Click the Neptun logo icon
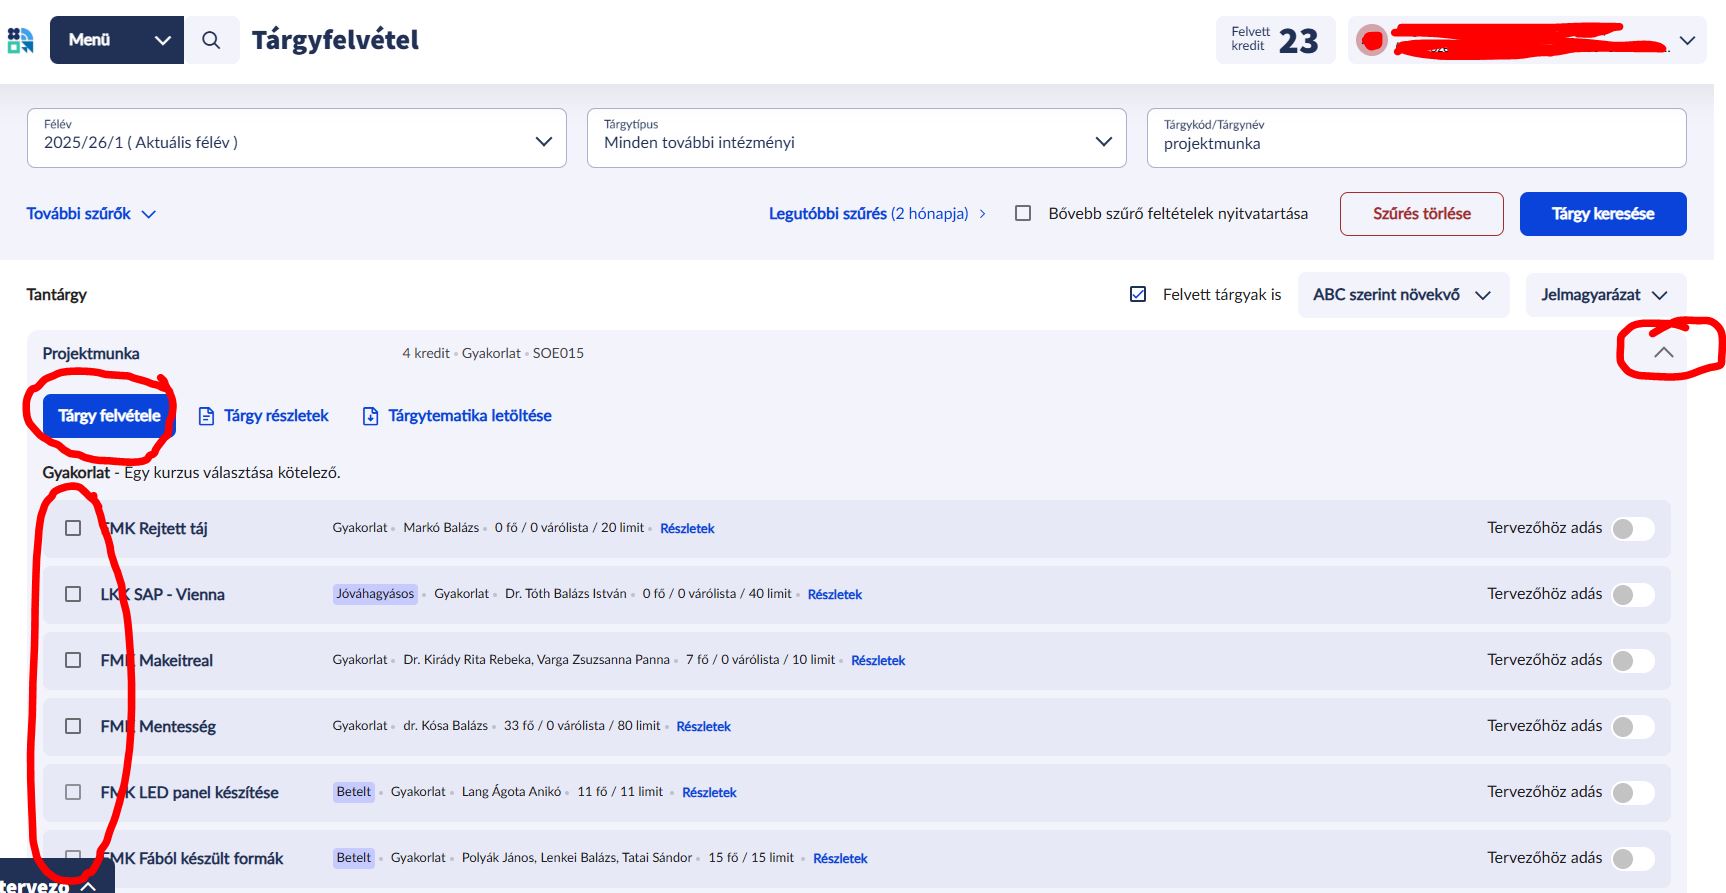 [20, 40]
